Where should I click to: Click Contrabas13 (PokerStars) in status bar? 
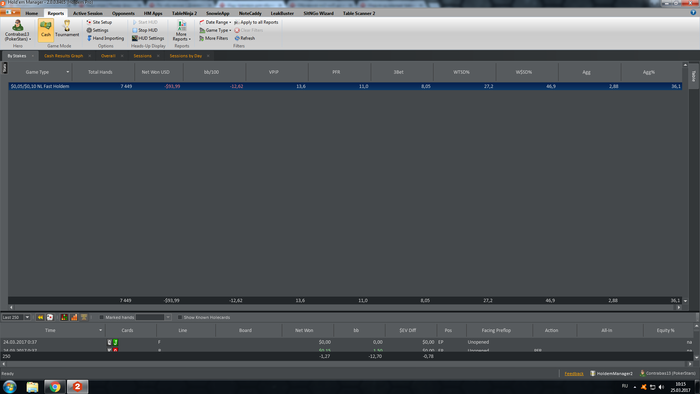click(667, 373)
